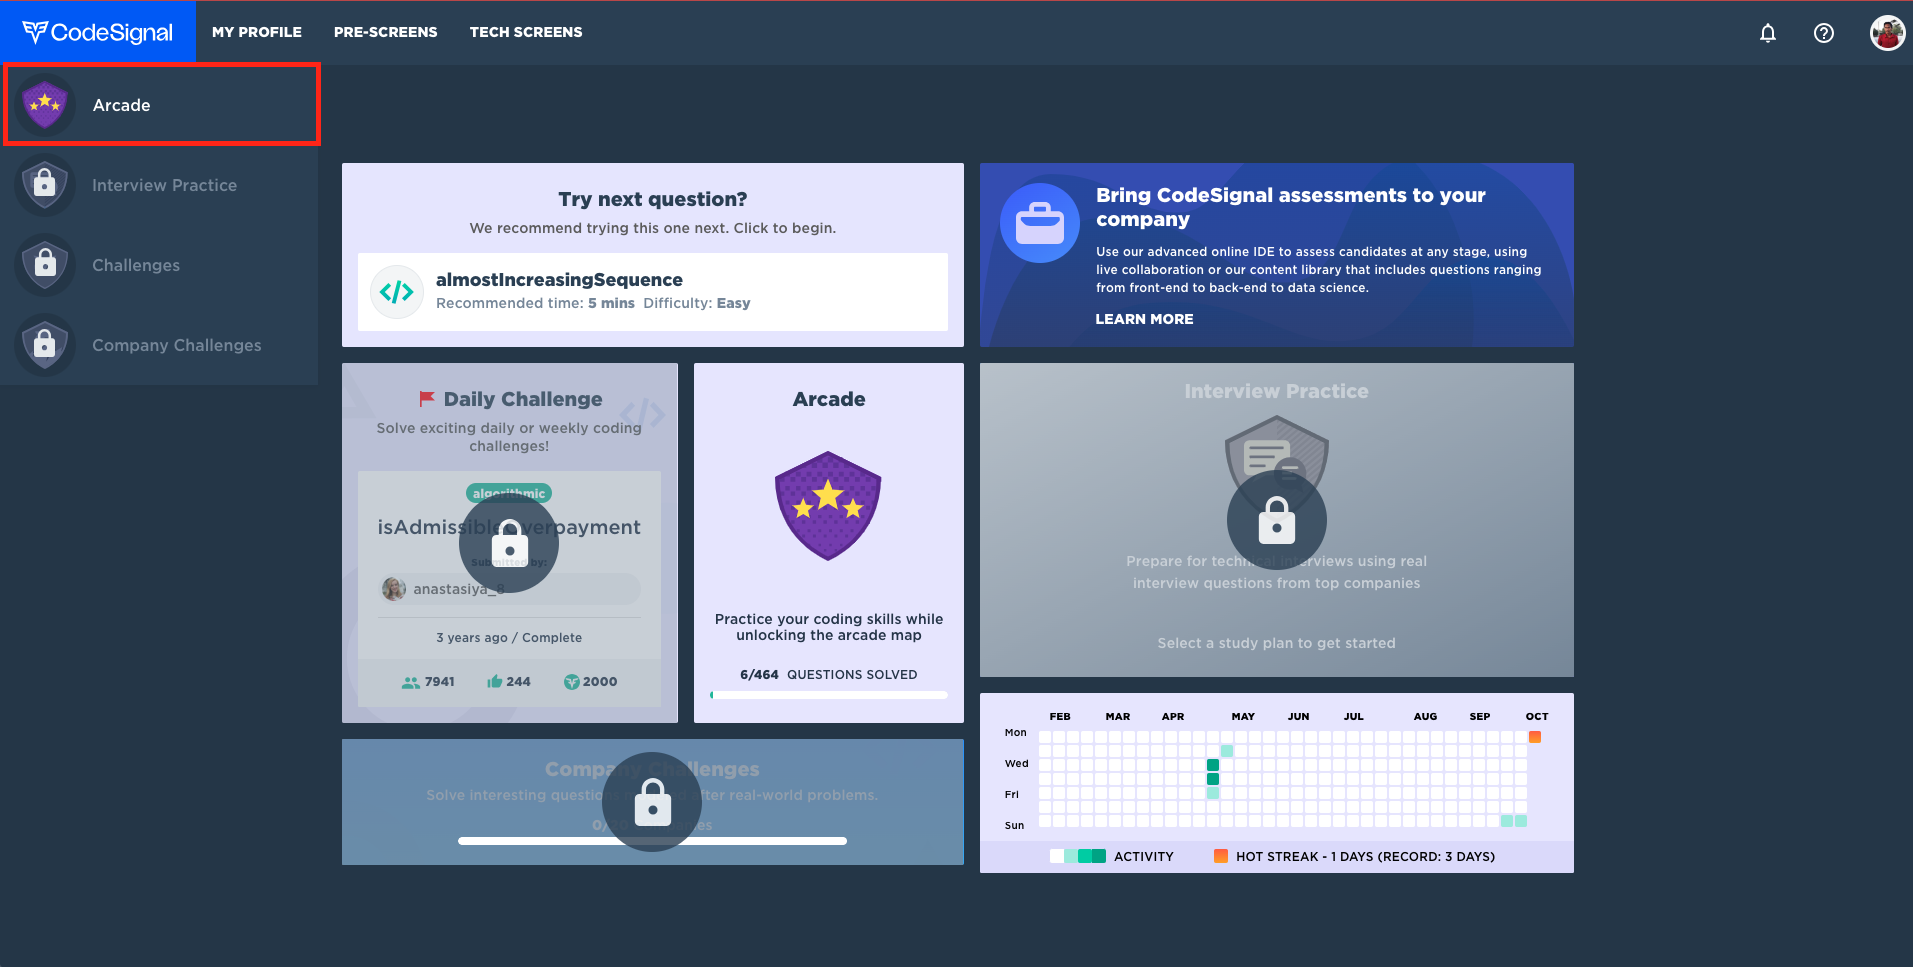Open the CodeSignal home logo

click(x=97, y=32)
